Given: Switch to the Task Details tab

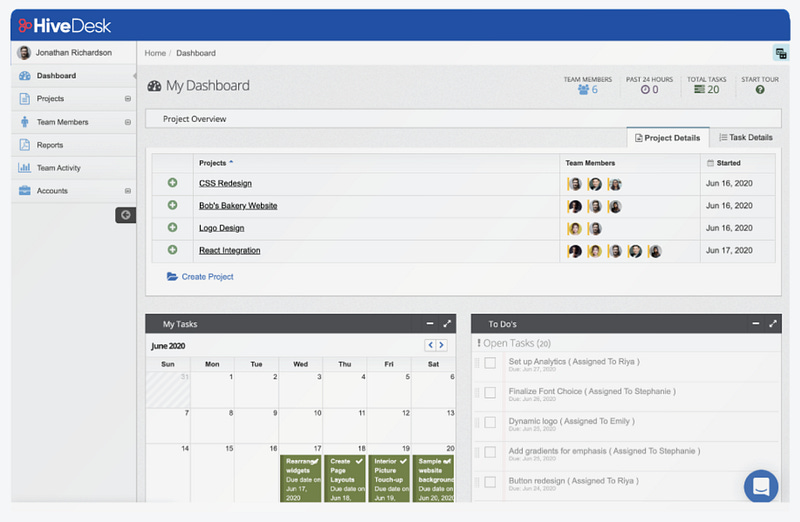Looking at the screenshot, I should tap(745, 137).
